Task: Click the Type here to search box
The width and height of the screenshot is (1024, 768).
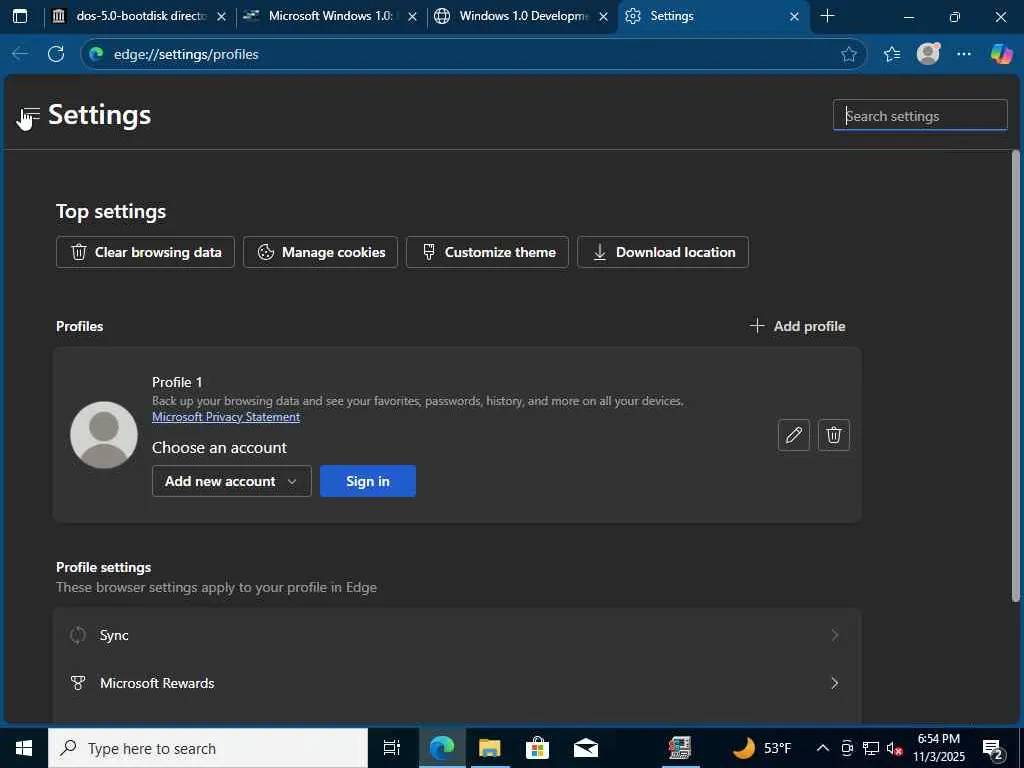Action: point(208,748)
